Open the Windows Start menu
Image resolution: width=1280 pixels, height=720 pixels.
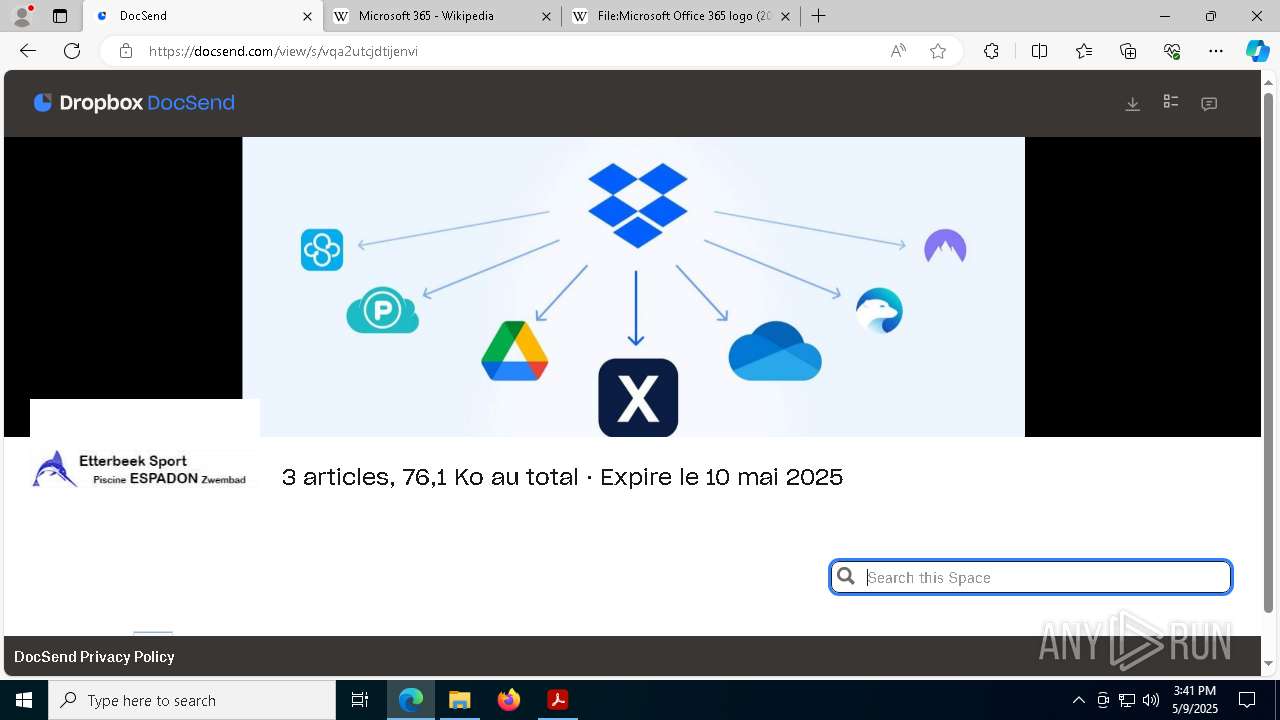[x=24, y=700]
